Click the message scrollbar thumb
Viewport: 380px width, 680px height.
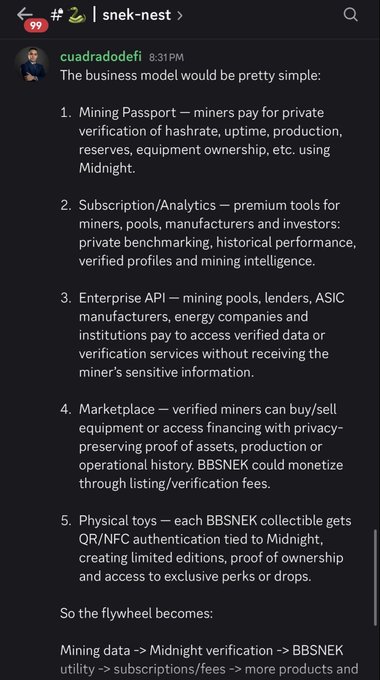tap(375, 577)
